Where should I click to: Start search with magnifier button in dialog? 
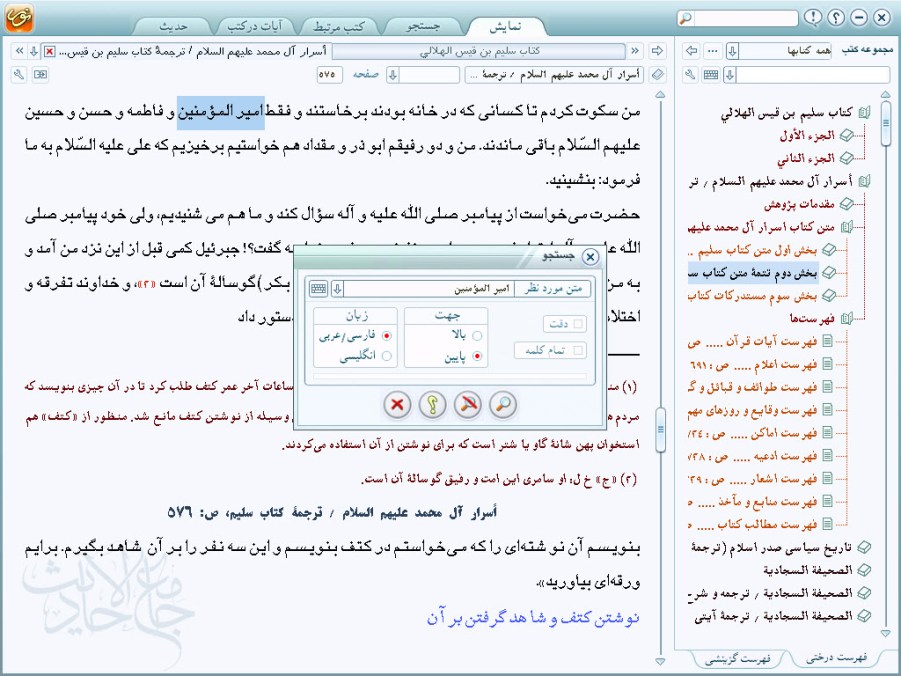coord(503,404)
